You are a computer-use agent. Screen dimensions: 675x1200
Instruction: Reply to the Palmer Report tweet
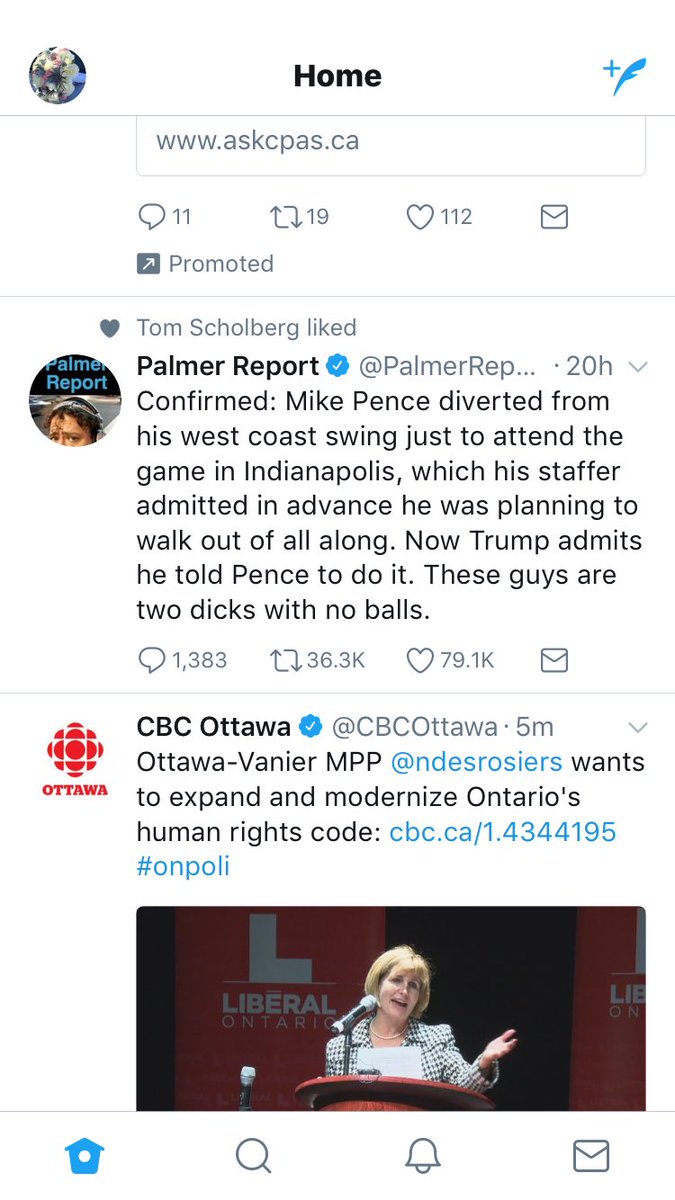click(x=151, y=660)
